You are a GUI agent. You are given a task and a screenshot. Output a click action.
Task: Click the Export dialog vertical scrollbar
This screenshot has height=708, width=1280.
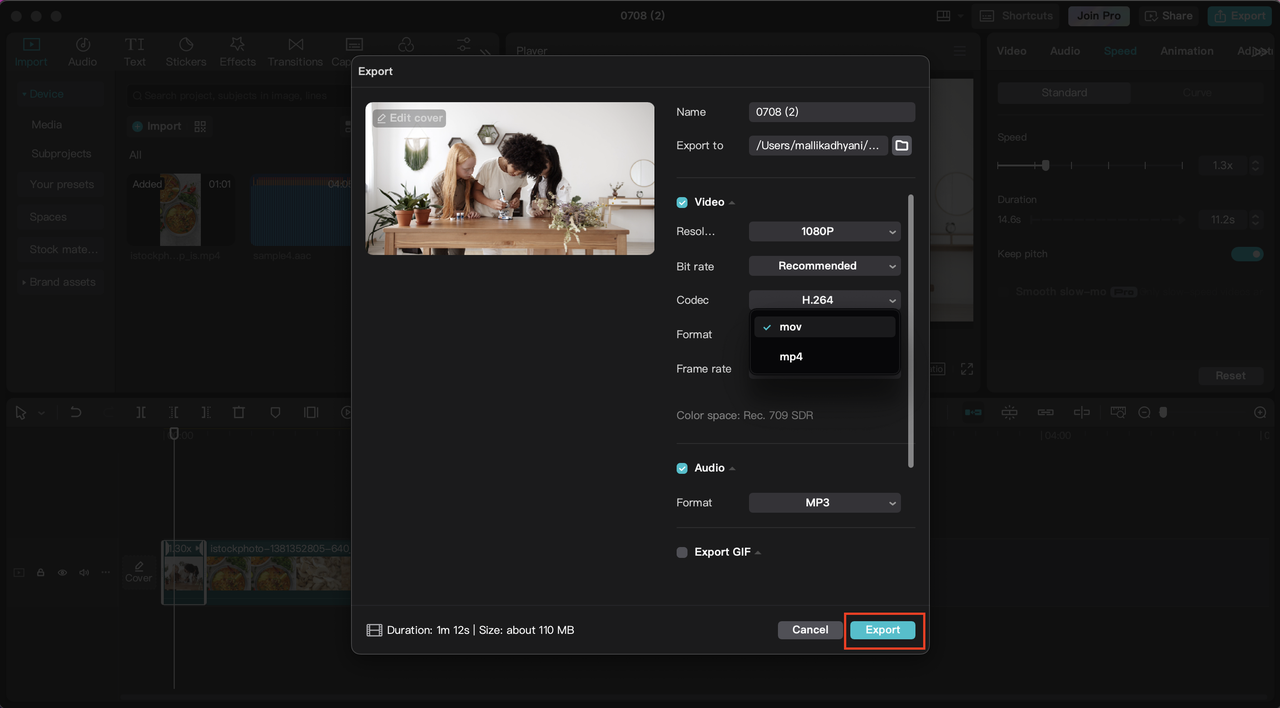[x=911, y=330]
